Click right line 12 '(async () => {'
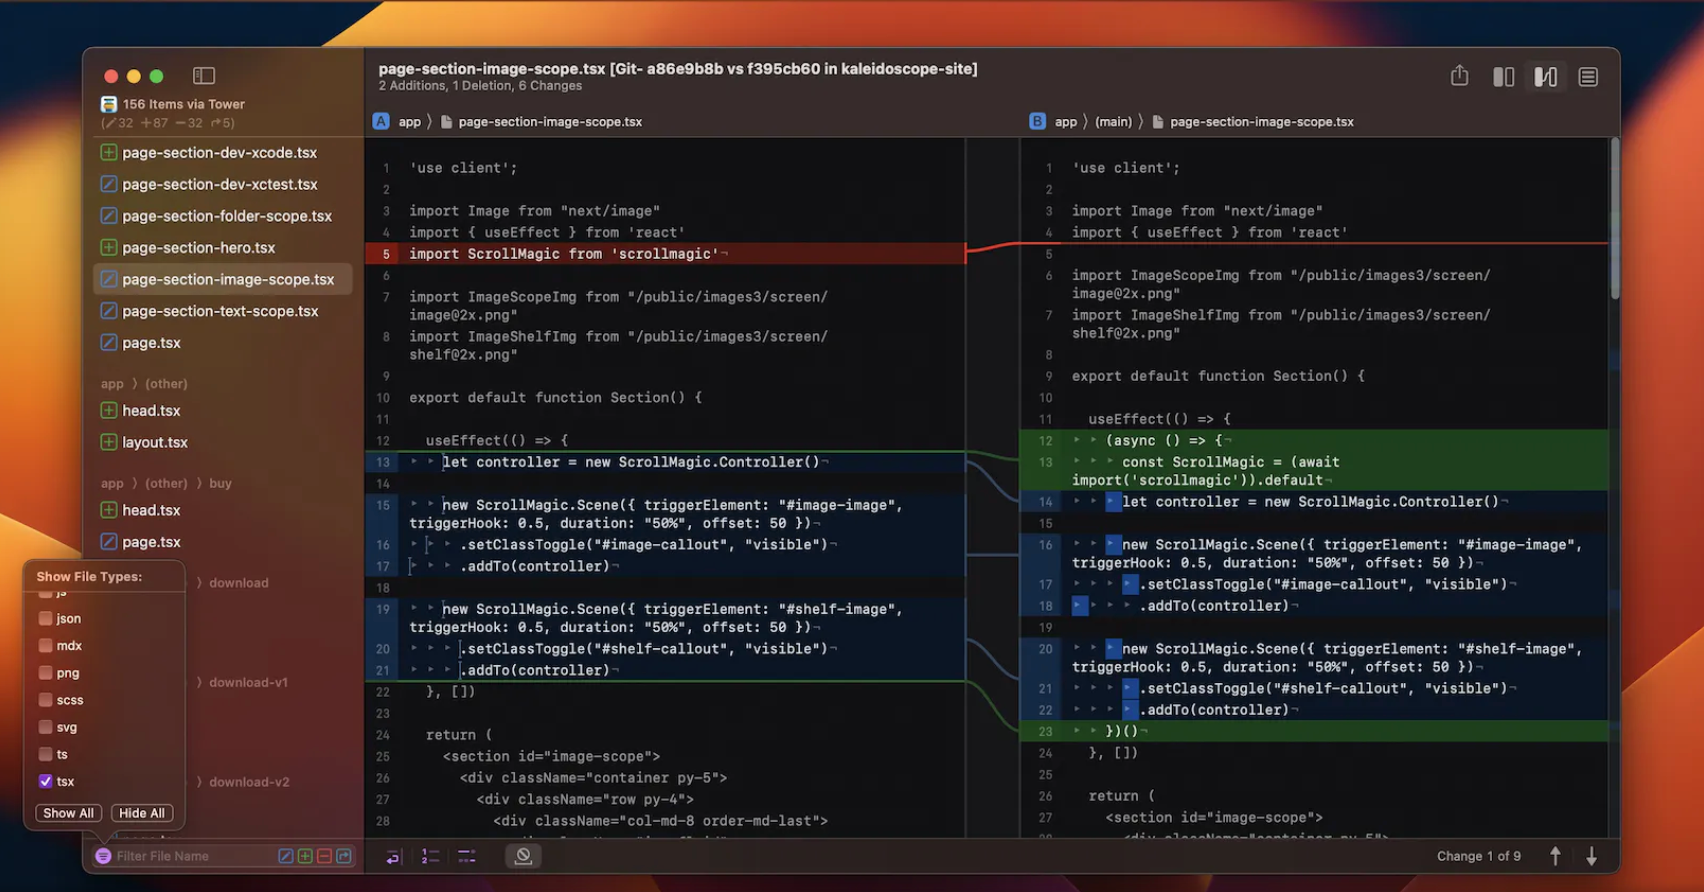1704x892 pixels. pyautogui.click(x=1313, y=440)
